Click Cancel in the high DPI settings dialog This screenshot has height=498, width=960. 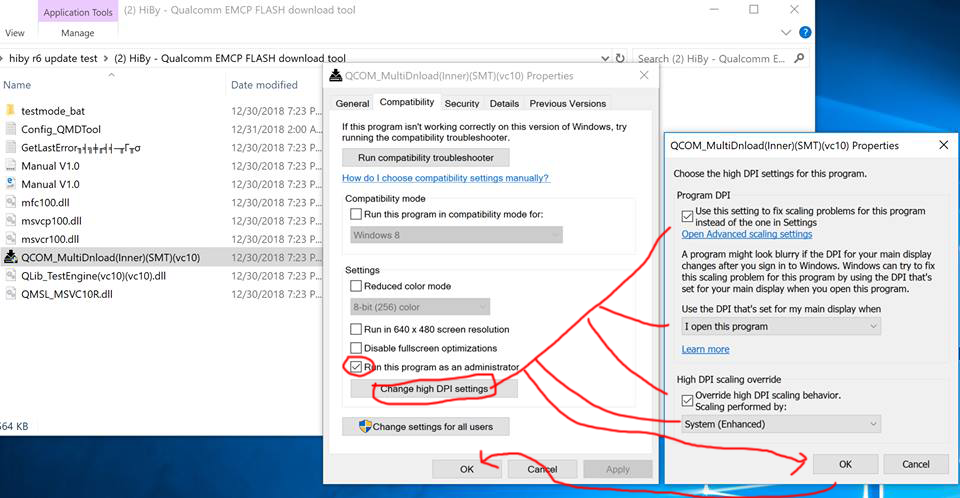916,464
